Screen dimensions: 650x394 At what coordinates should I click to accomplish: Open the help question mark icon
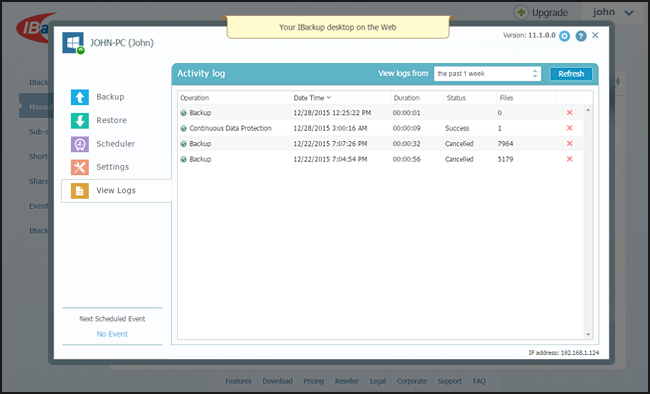[581, 36]
